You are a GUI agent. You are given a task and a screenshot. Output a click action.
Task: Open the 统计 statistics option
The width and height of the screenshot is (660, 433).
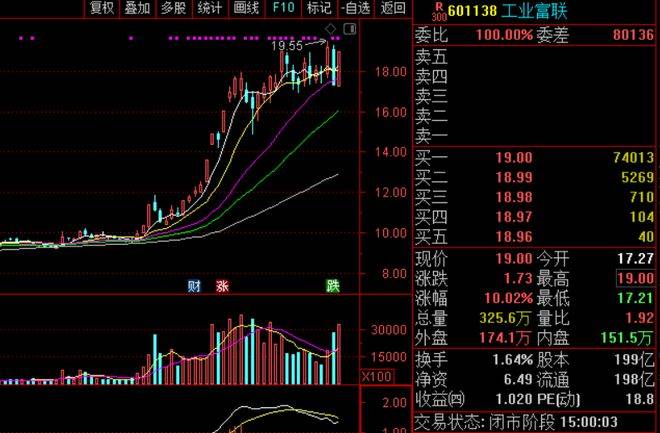[x=209, y=9]
